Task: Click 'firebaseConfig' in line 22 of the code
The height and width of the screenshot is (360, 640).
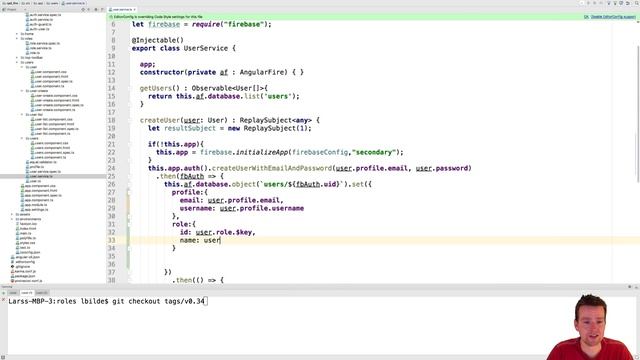Action: (x=321, y=152)
